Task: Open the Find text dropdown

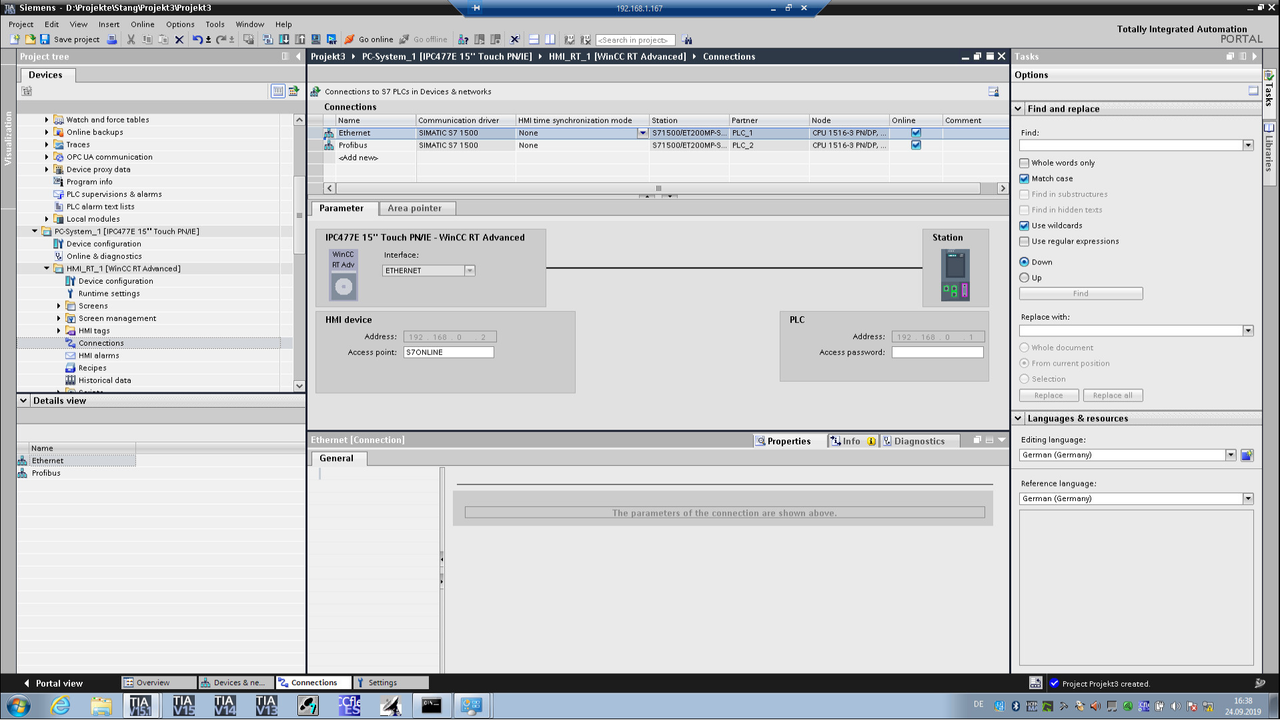Action: coord(1248,145)
